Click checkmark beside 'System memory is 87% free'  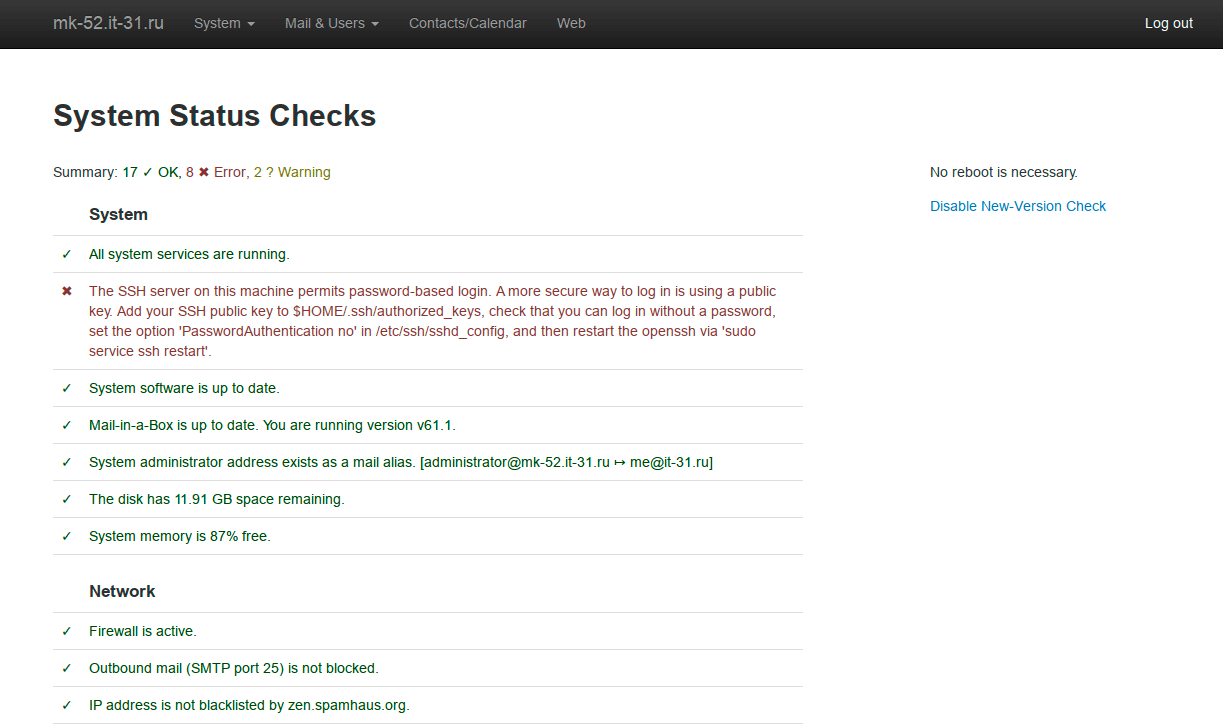[x=67, y=536]
